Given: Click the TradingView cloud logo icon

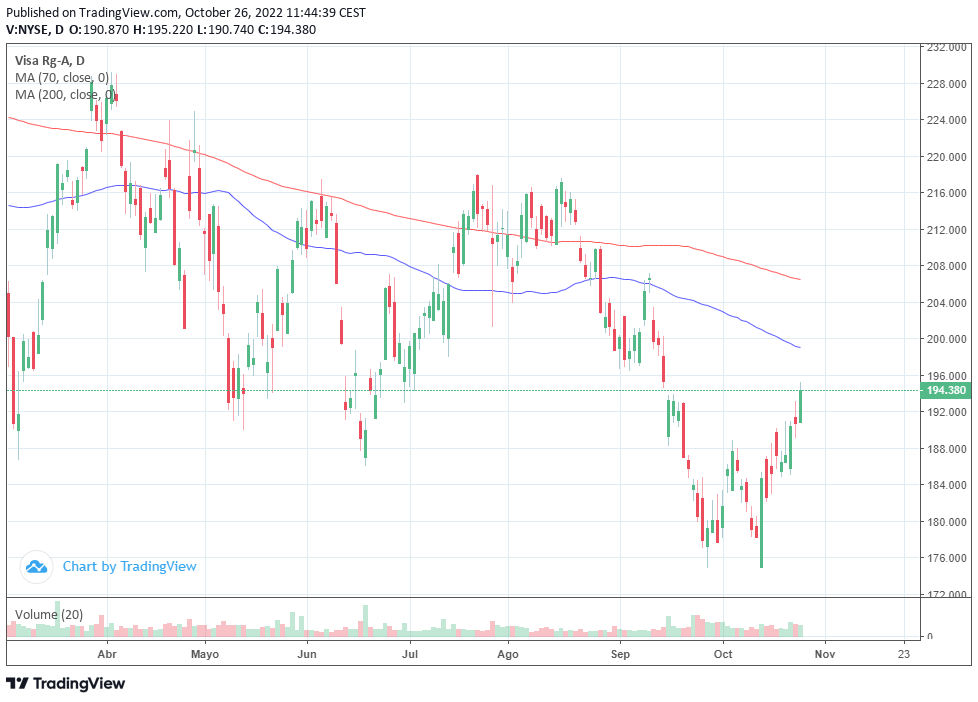Looking at the screenshot, I should point(36,567).
